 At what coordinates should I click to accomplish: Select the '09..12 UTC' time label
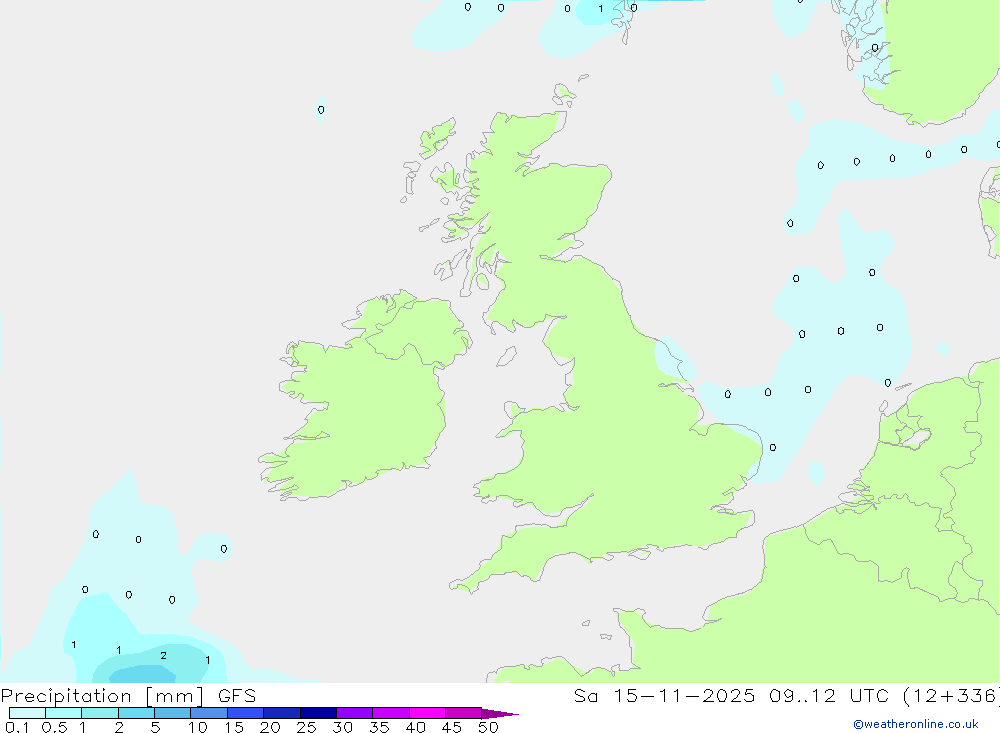pyautogui.click(x=829, y=696)
